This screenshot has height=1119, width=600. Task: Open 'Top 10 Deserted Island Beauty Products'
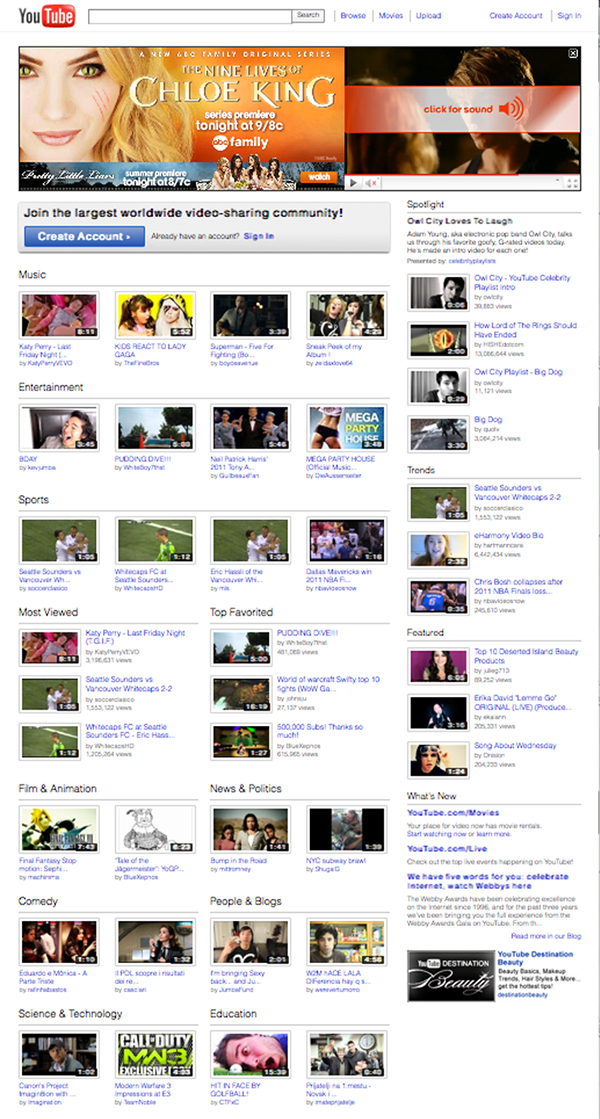(x=527, y=657)
